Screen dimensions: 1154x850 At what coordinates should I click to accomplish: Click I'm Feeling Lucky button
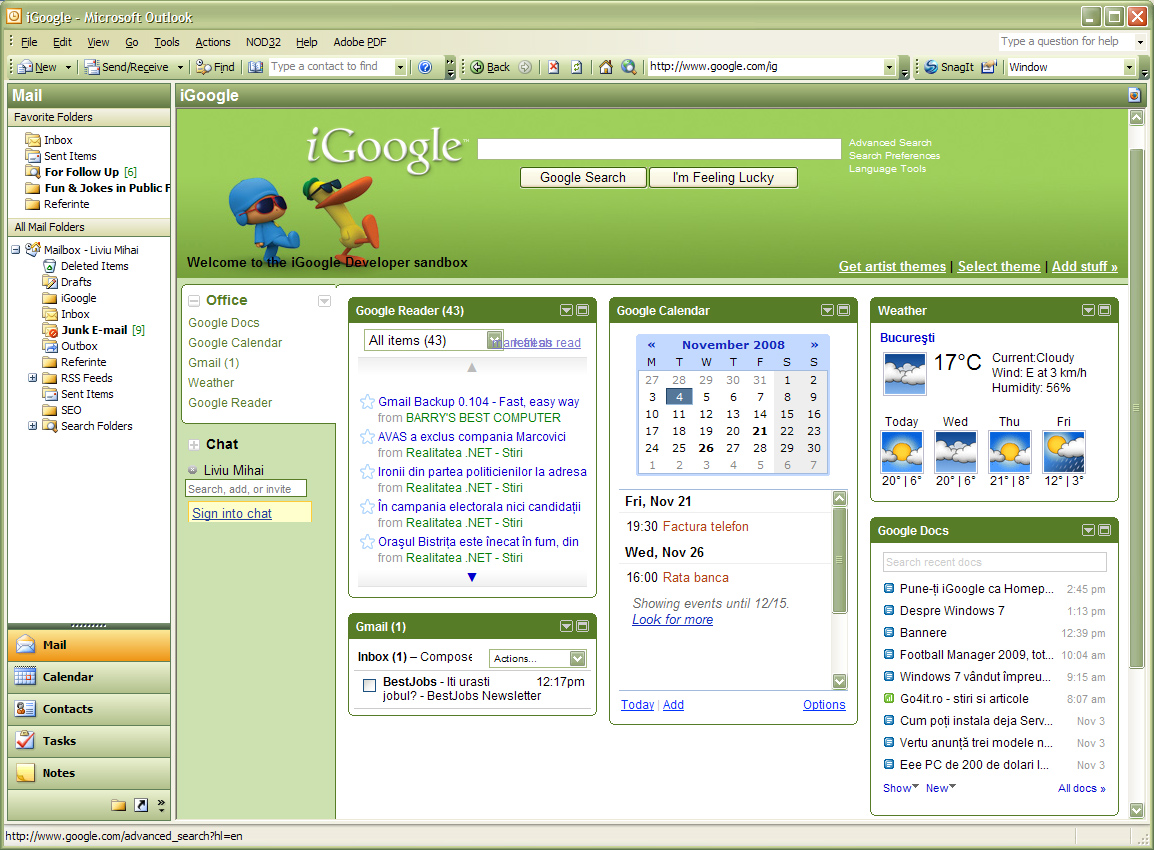(723, 177)
